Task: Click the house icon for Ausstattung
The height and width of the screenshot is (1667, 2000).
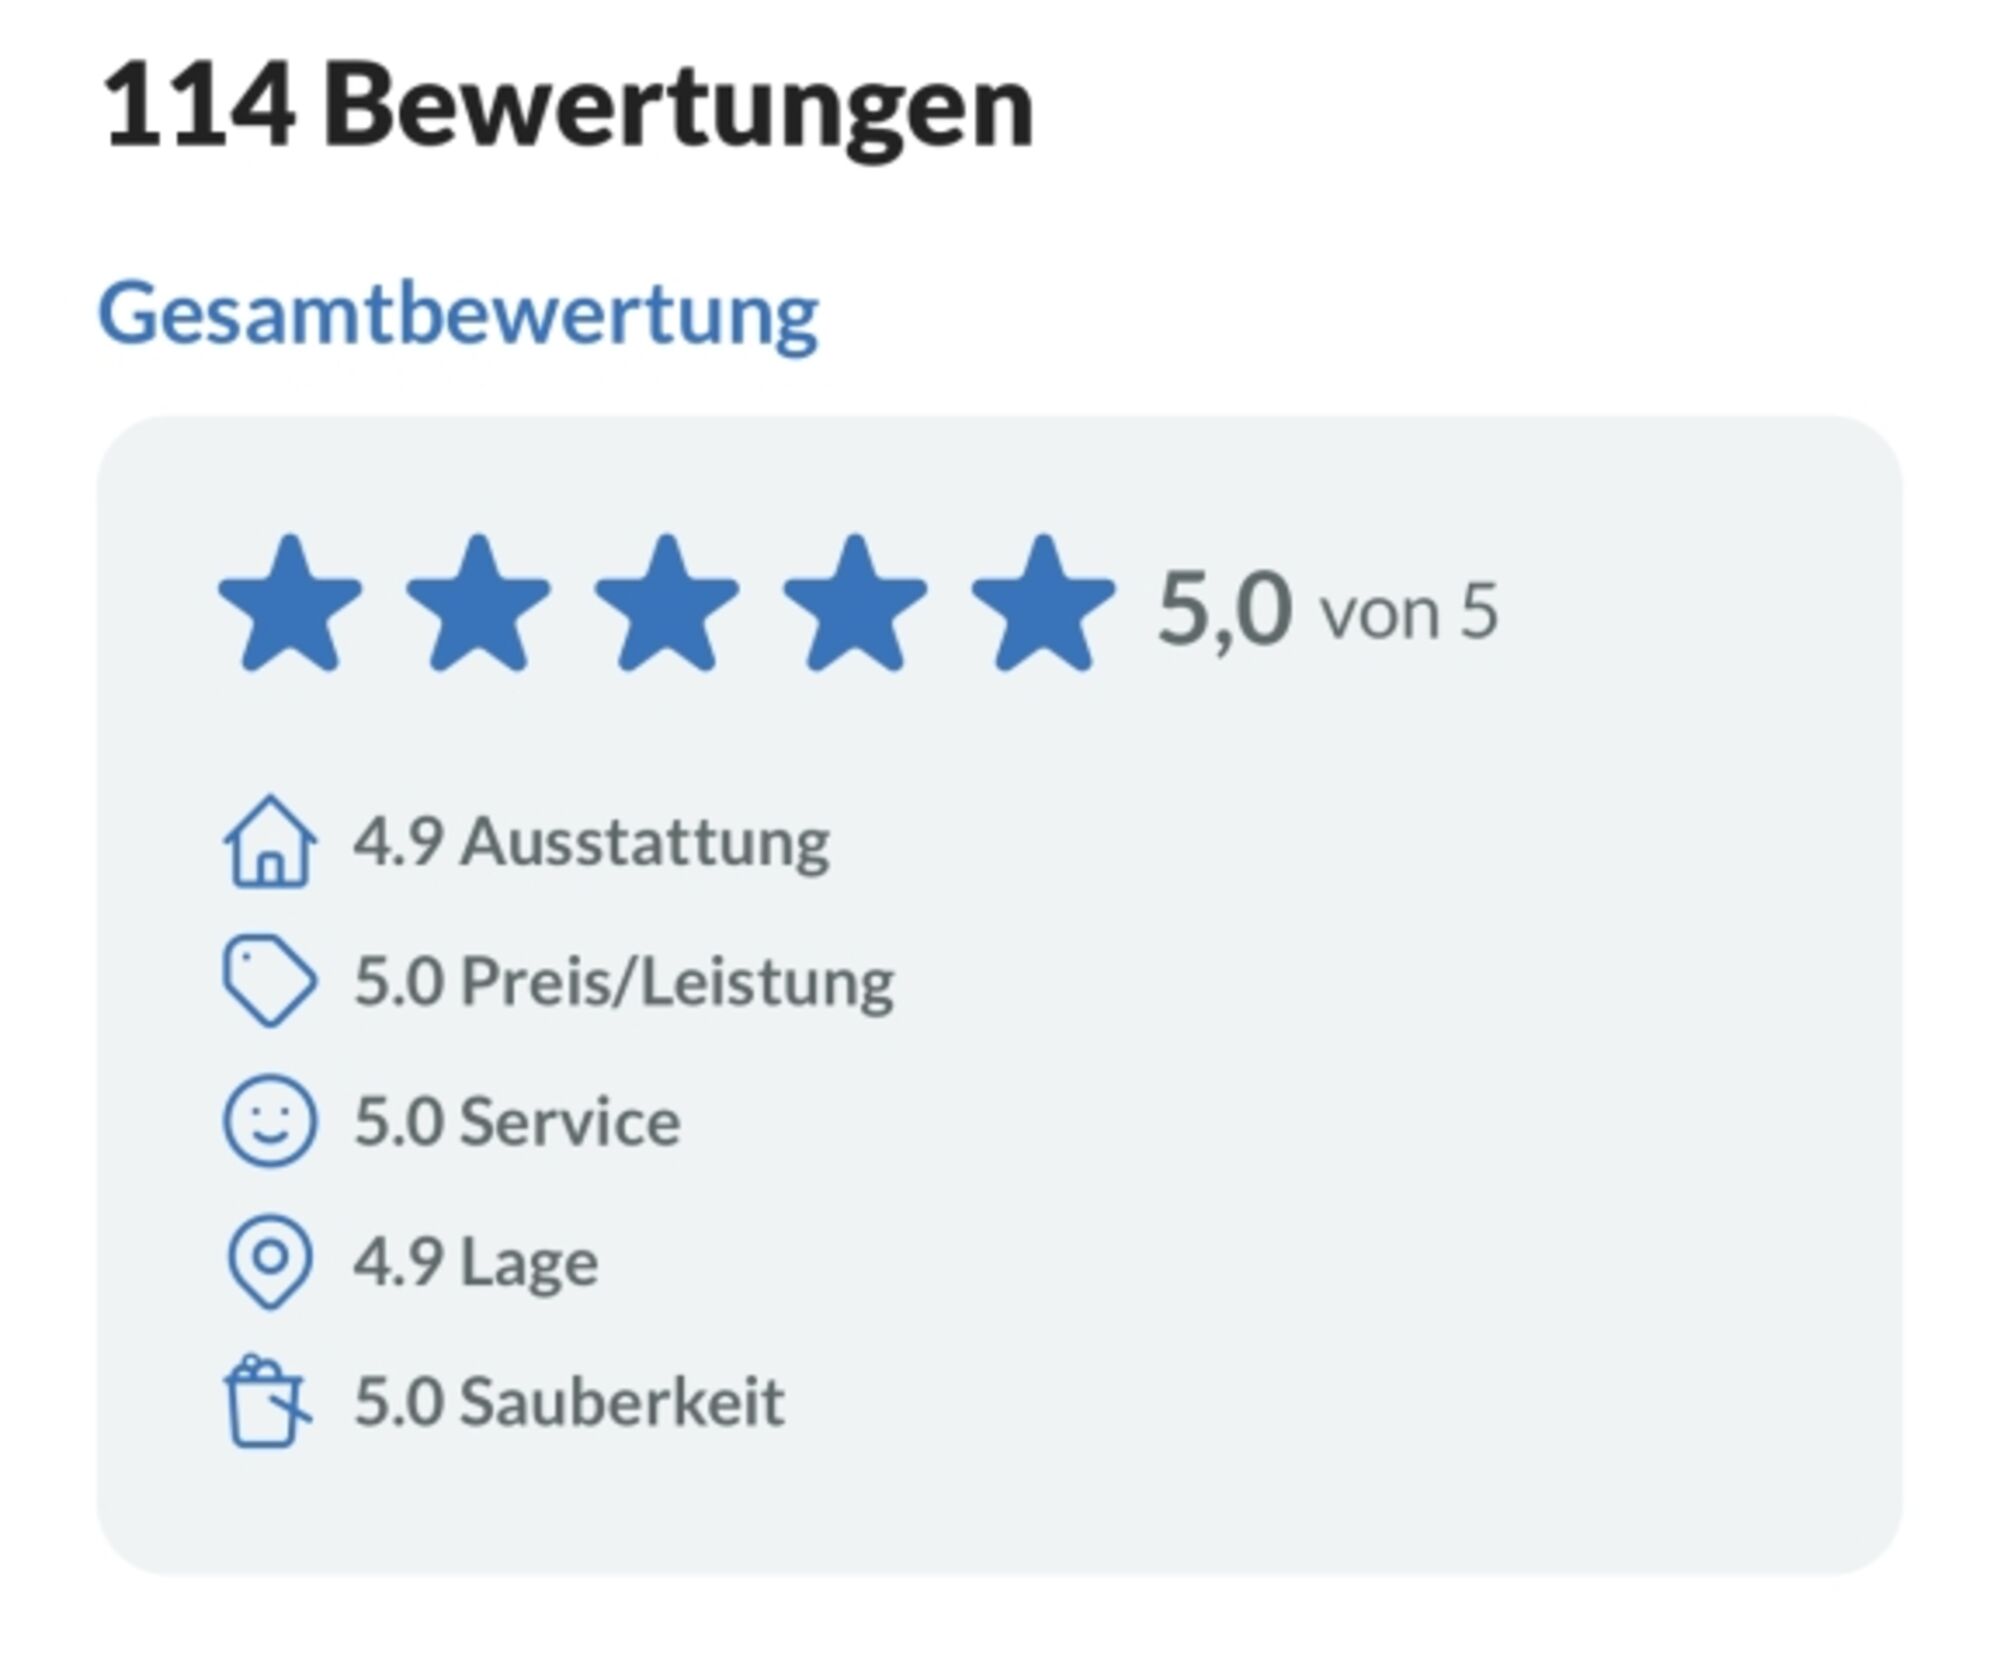Action: pos(269,842)
